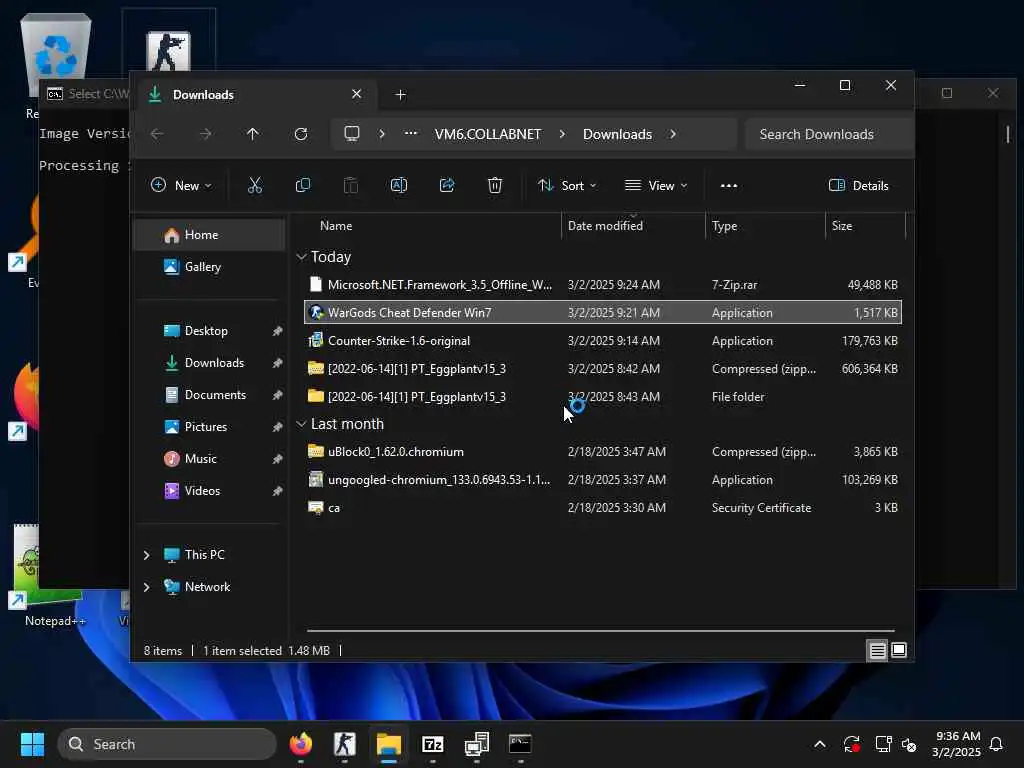
Task: Open the New dropdown menu
Action: 181,185
